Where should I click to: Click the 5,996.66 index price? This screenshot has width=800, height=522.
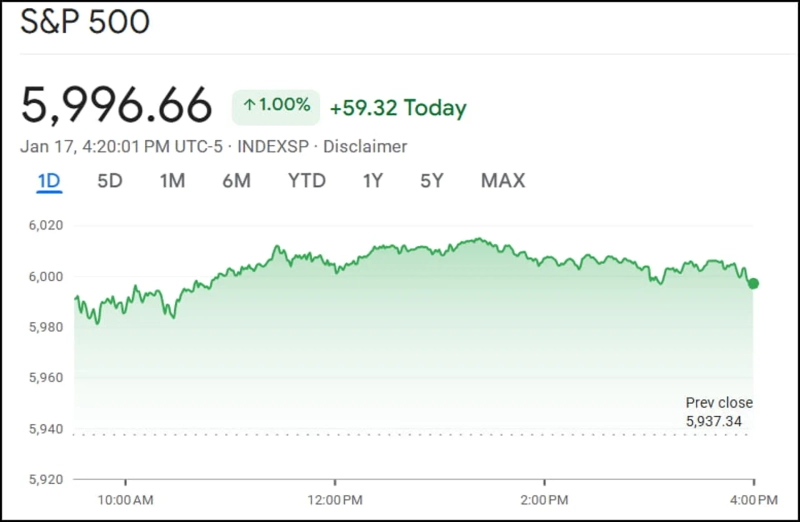[x=117, y=106]
